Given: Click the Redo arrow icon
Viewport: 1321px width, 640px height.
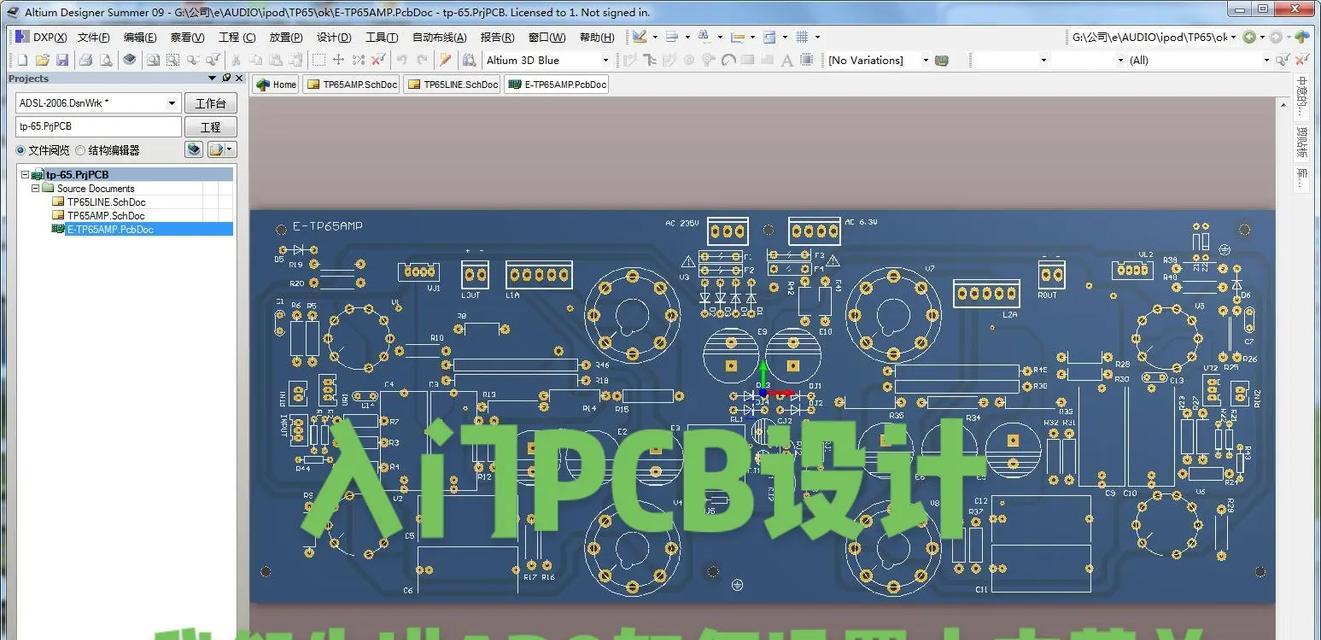Looking at the screenshot, I should pos(422,60).
